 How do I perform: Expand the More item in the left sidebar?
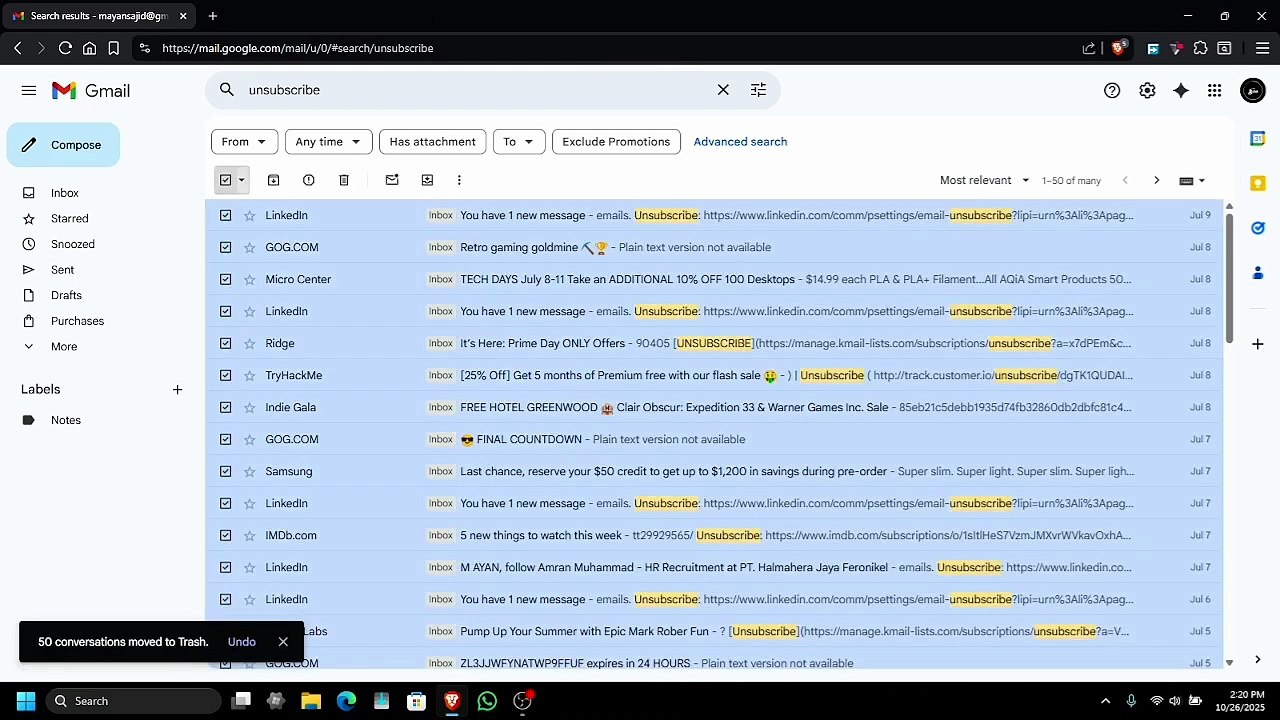[64, 346]
